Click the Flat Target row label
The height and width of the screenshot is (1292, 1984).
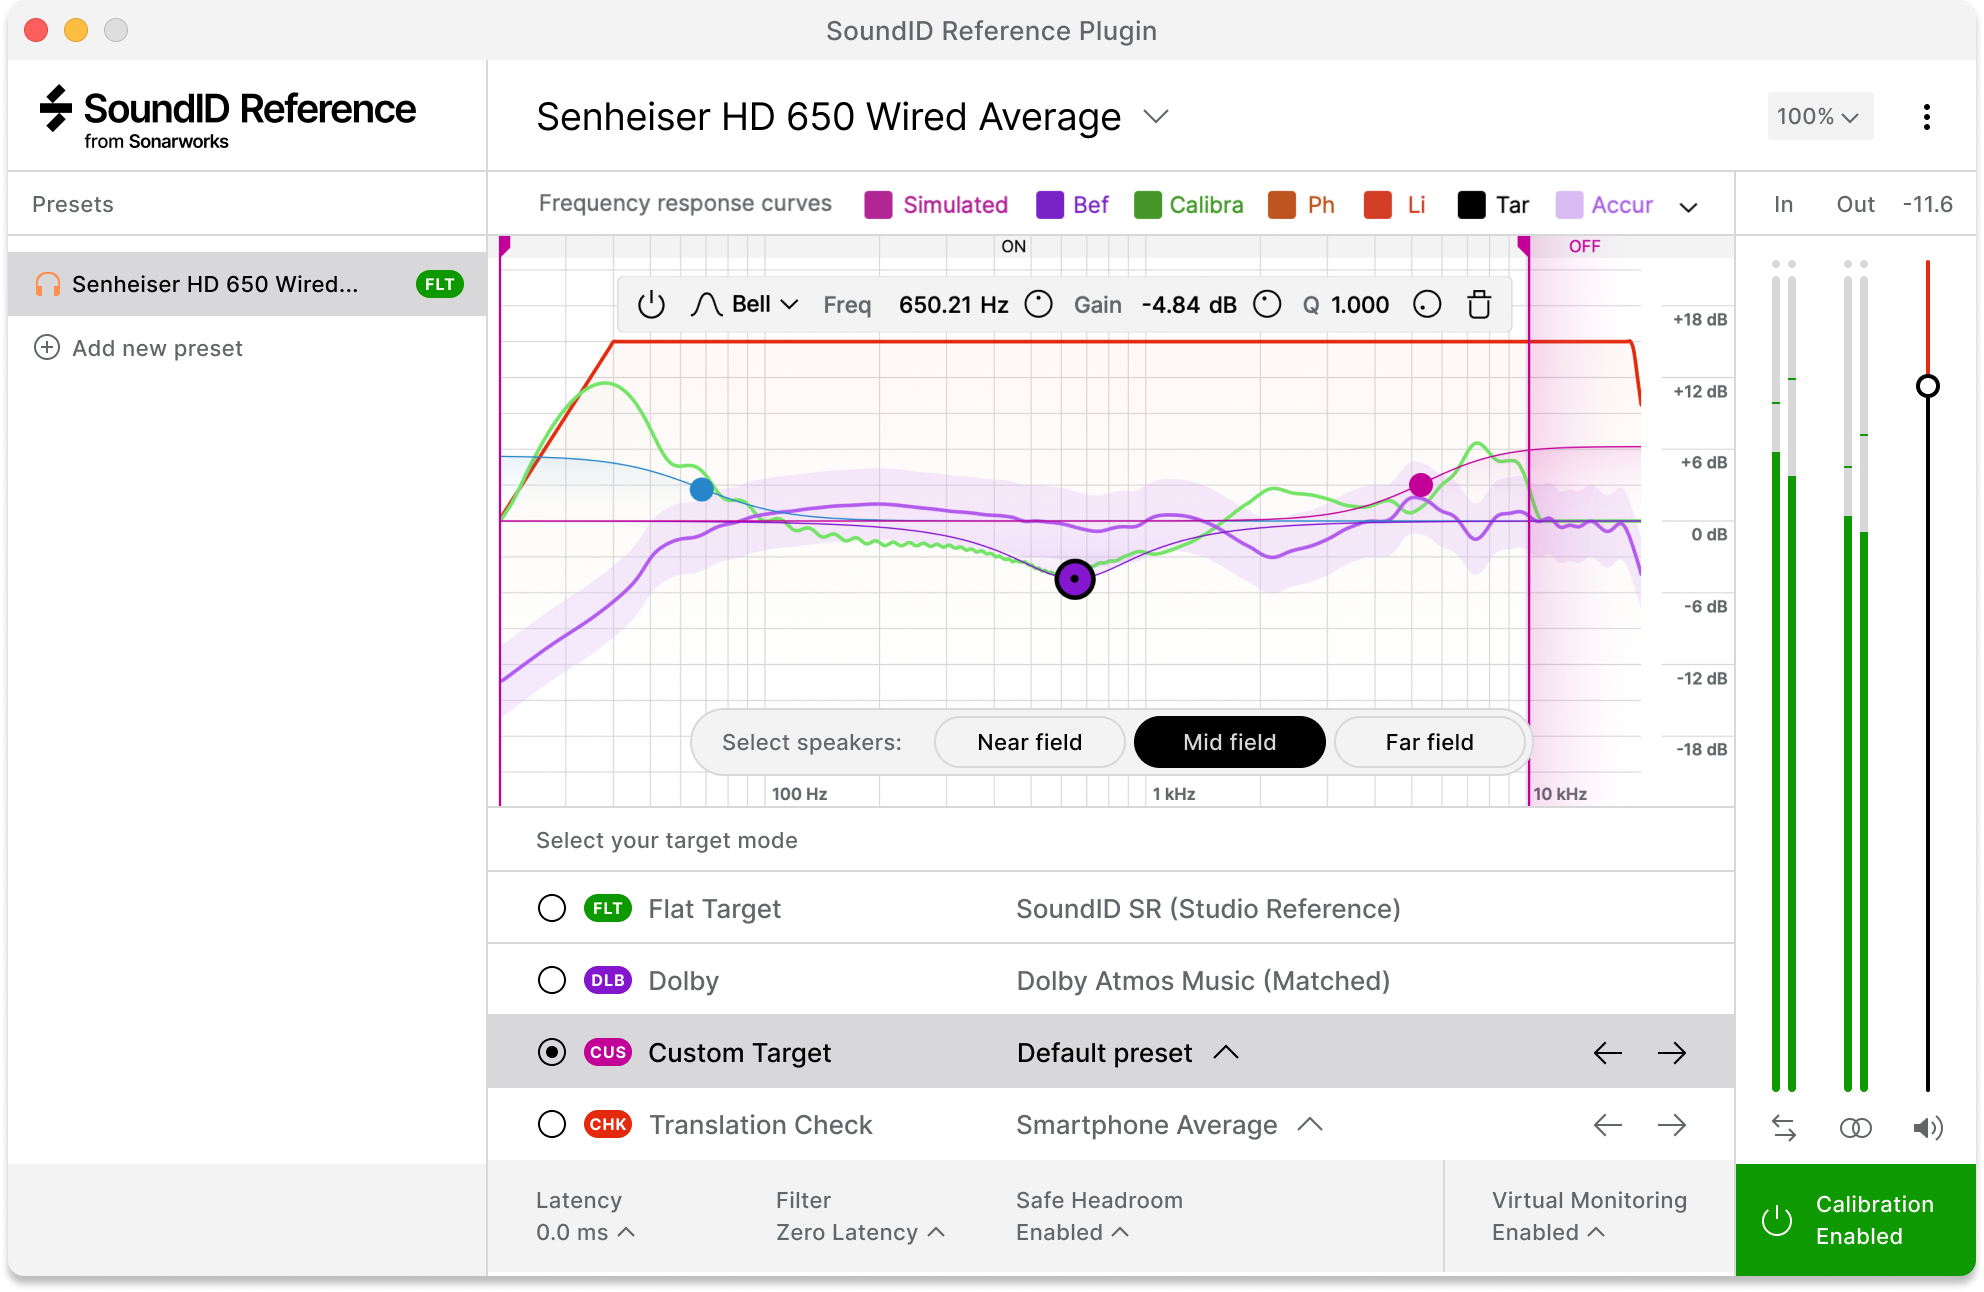tap(714, 909)
